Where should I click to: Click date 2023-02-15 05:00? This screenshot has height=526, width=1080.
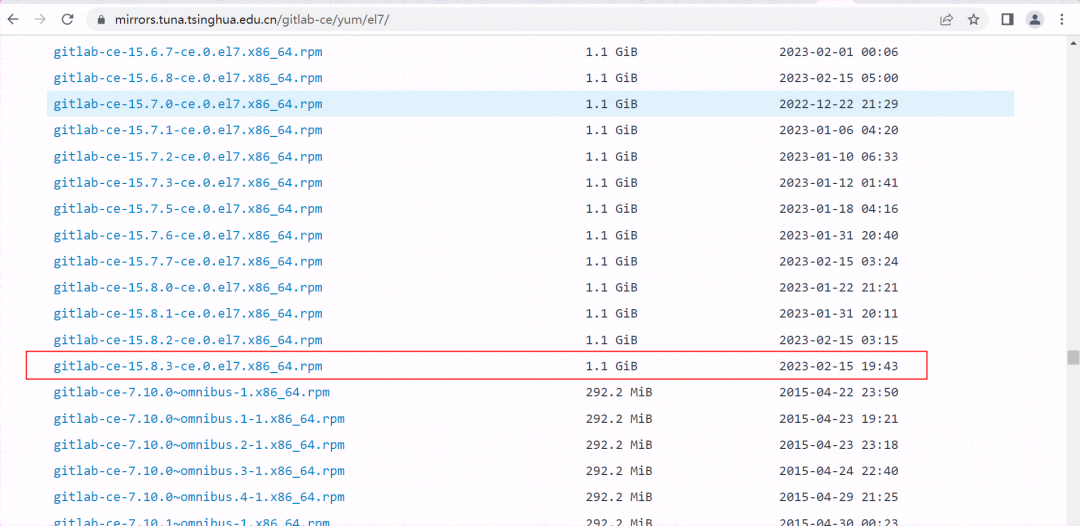838,78
